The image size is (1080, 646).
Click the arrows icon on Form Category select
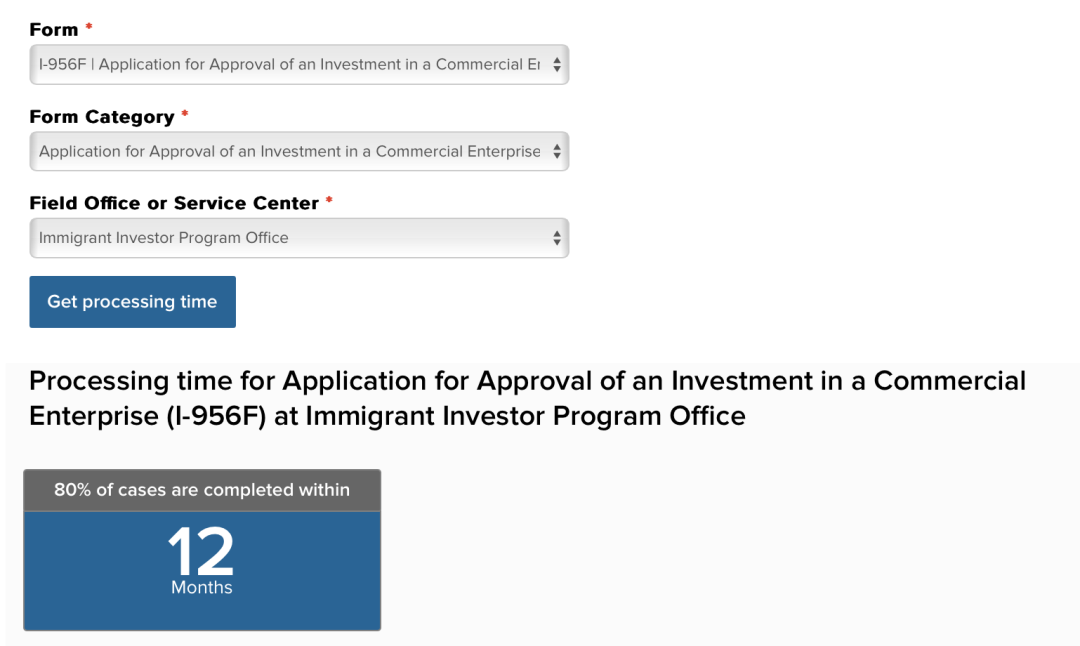point(557,152)
